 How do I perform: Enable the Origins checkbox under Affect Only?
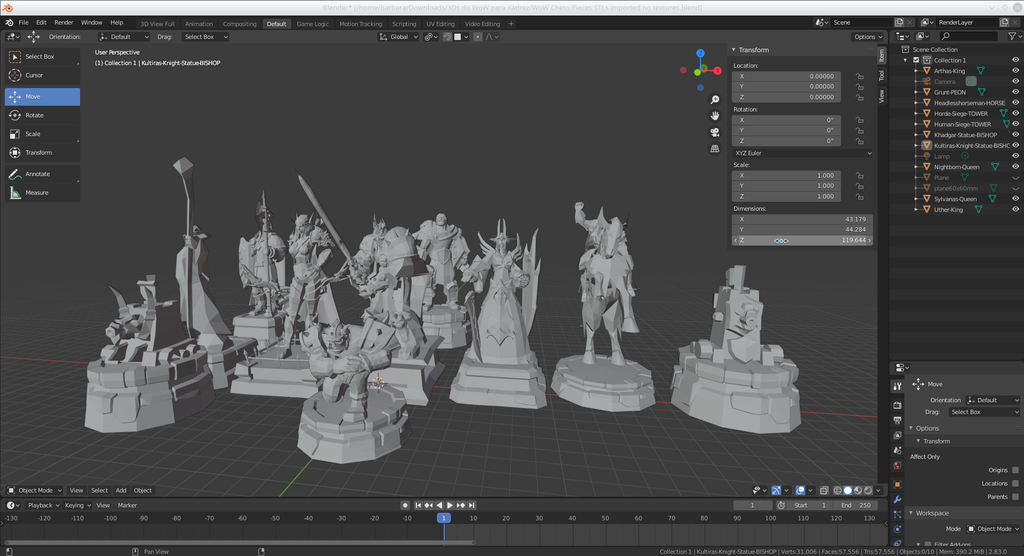tap(1015, 469)
